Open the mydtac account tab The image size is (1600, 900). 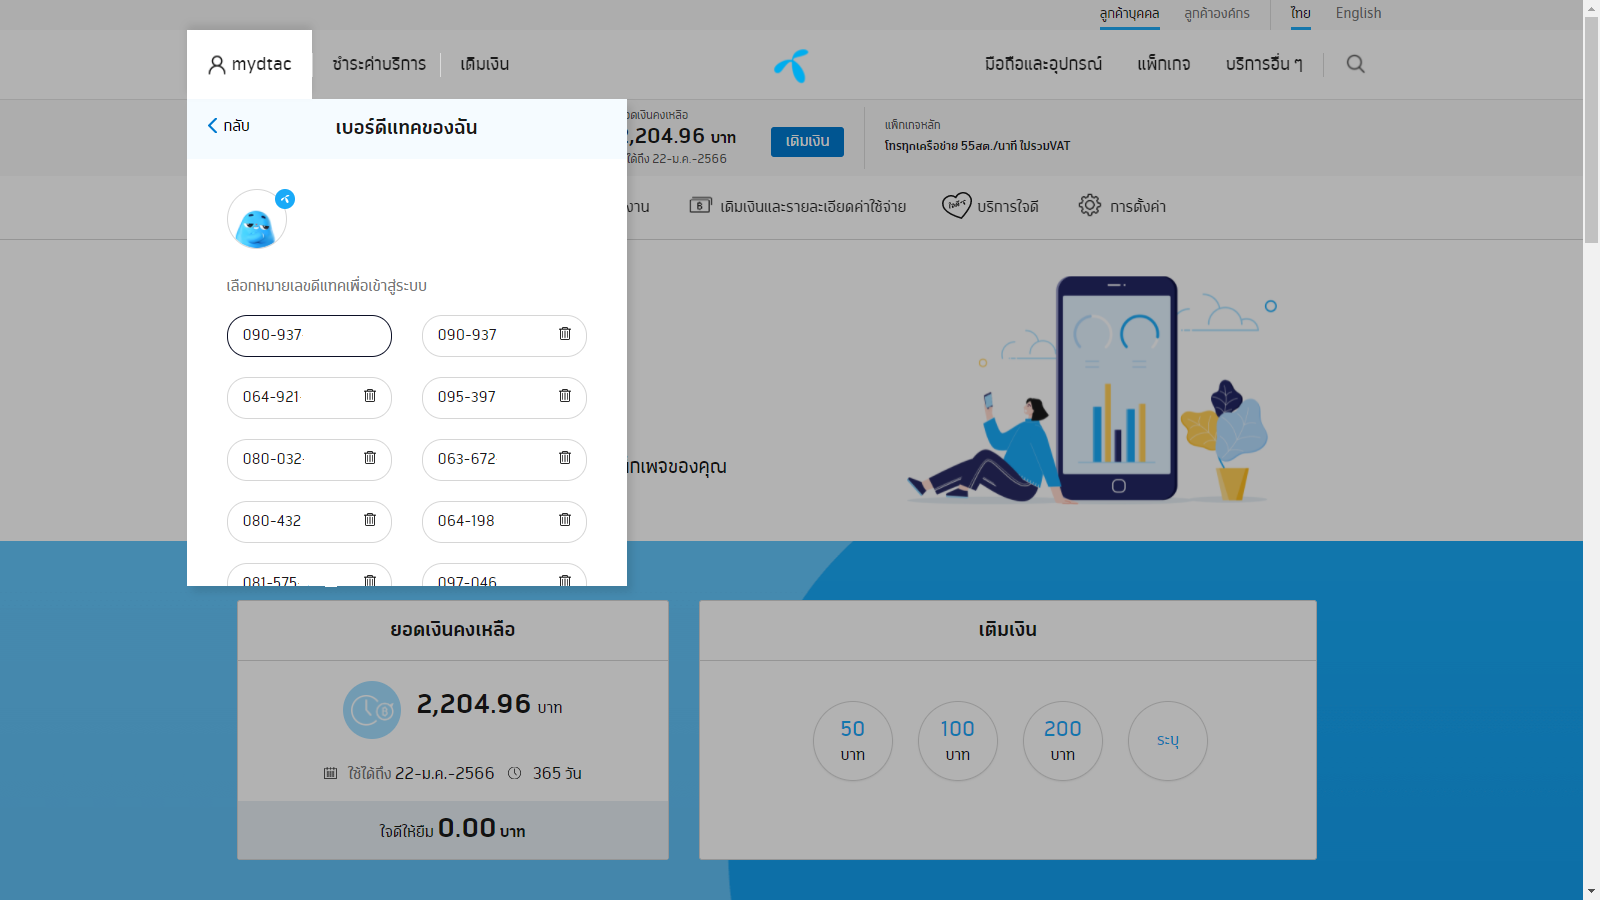coord(249,64)
